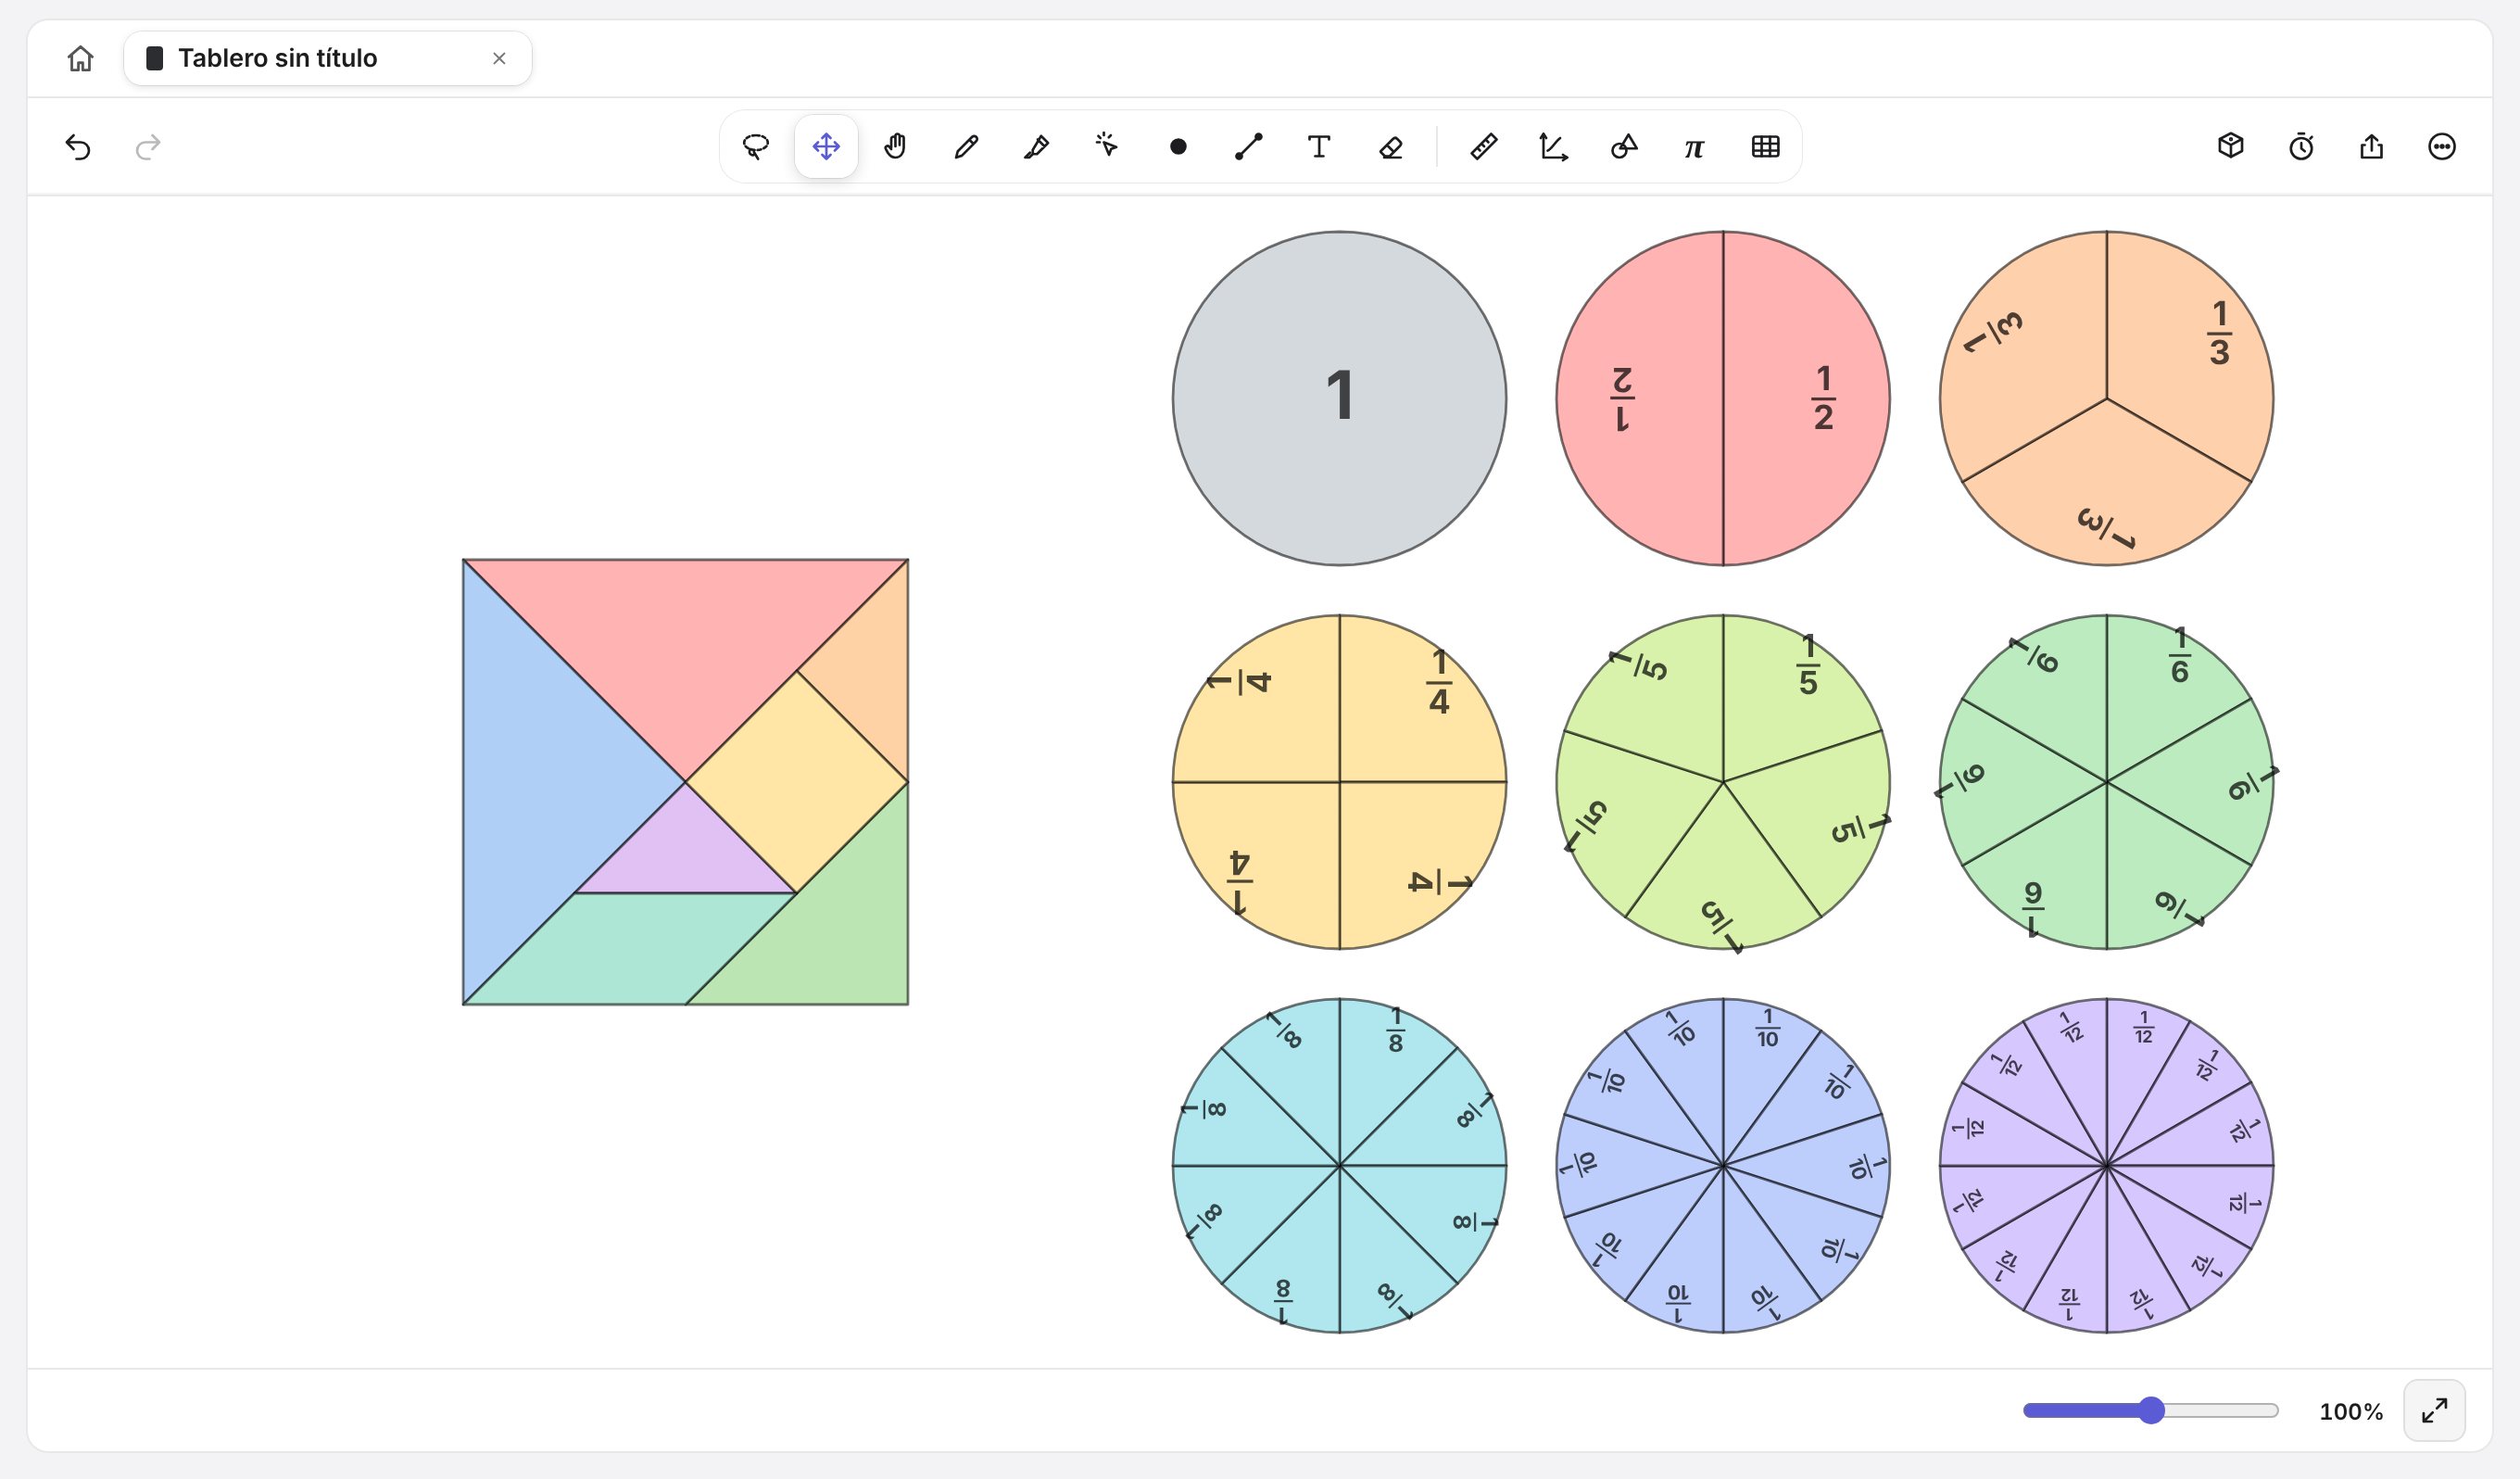Select the Point dot tool
The image size is (2520, 1479).
click(x=1178, y=147)
